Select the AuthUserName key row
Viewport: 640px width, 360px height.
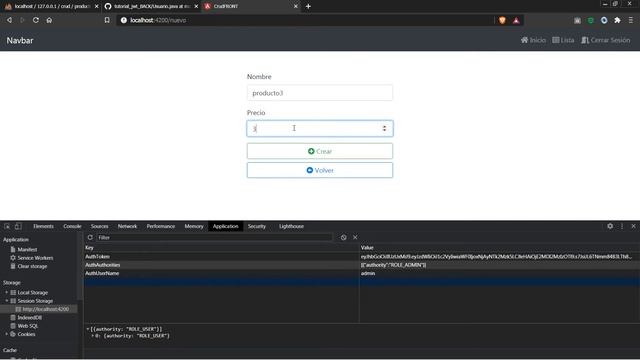coord(221,273)
